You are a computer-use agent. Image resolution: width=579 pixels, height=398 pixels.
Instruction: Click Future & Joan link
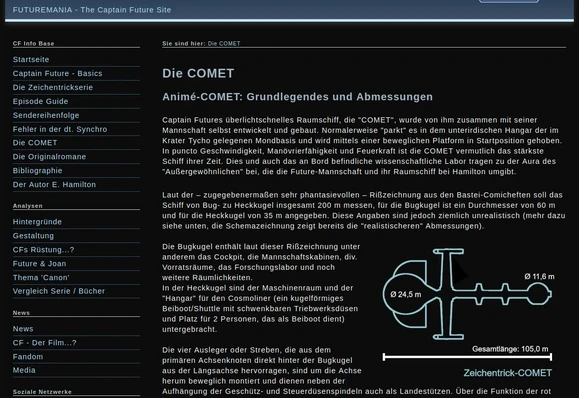(40, 264)
